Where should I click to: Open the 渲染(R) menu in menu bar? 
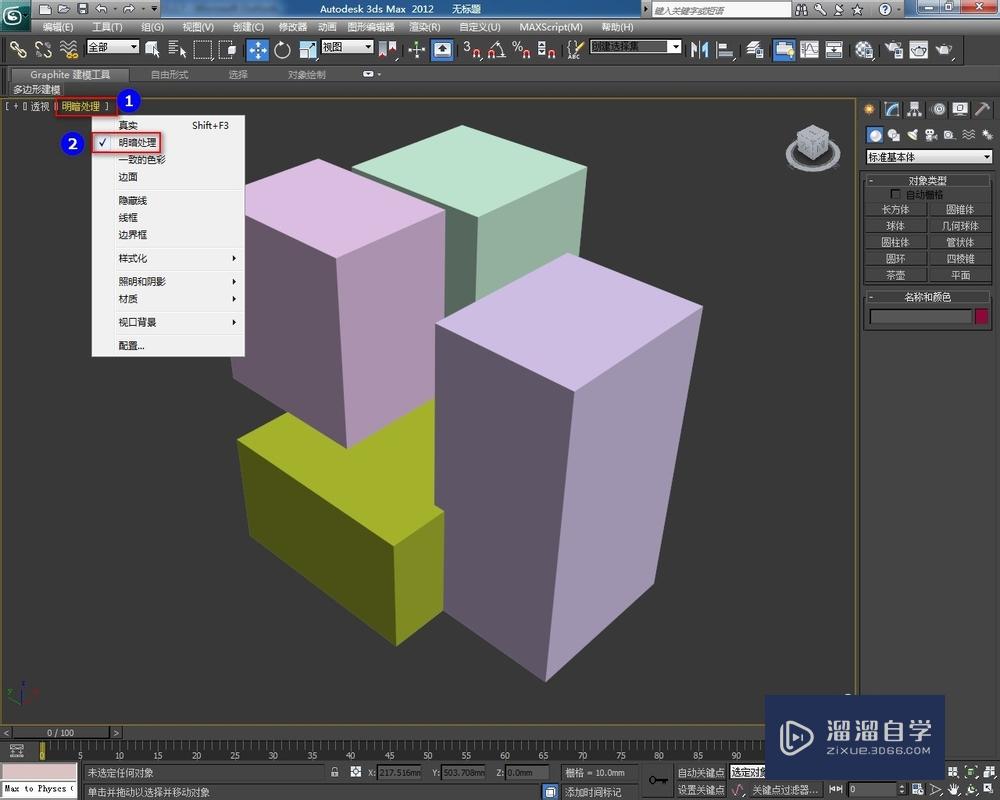pos(422,27)
